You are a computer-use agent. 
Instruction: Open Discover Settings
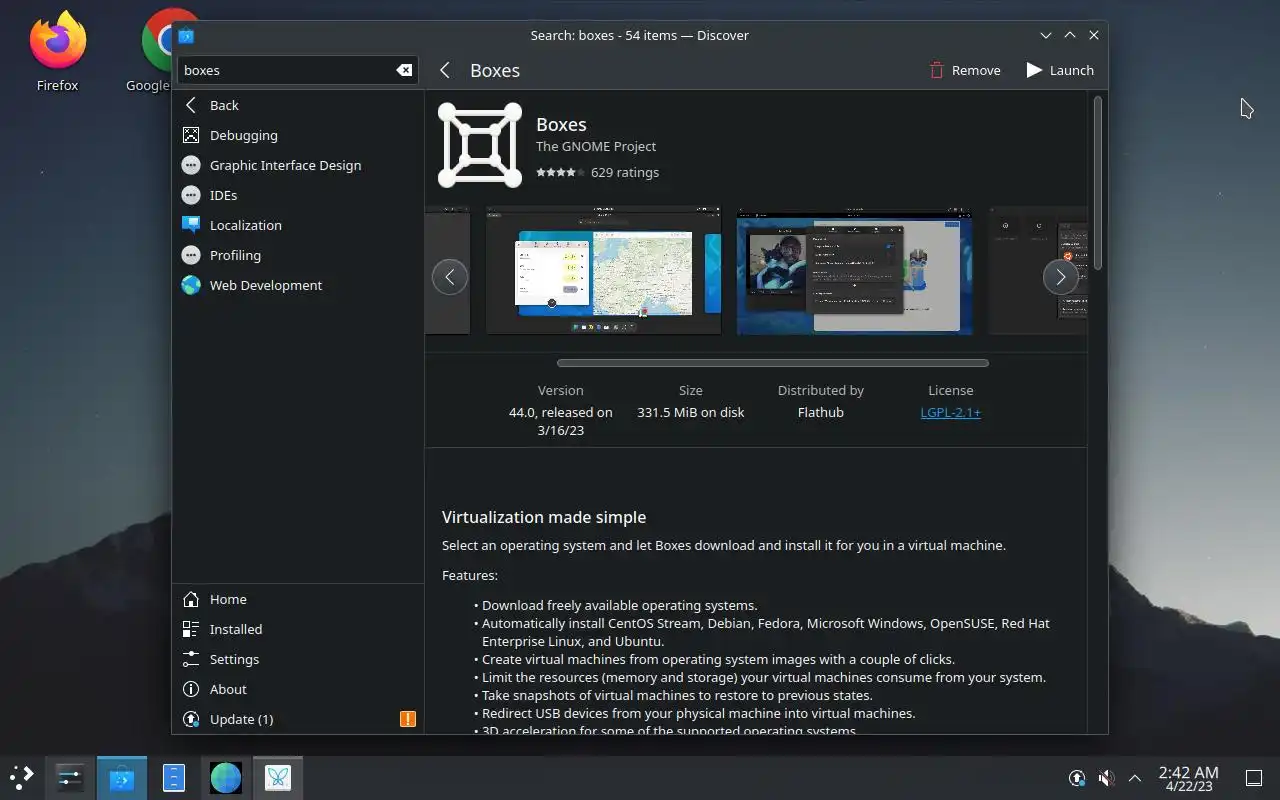298,659
